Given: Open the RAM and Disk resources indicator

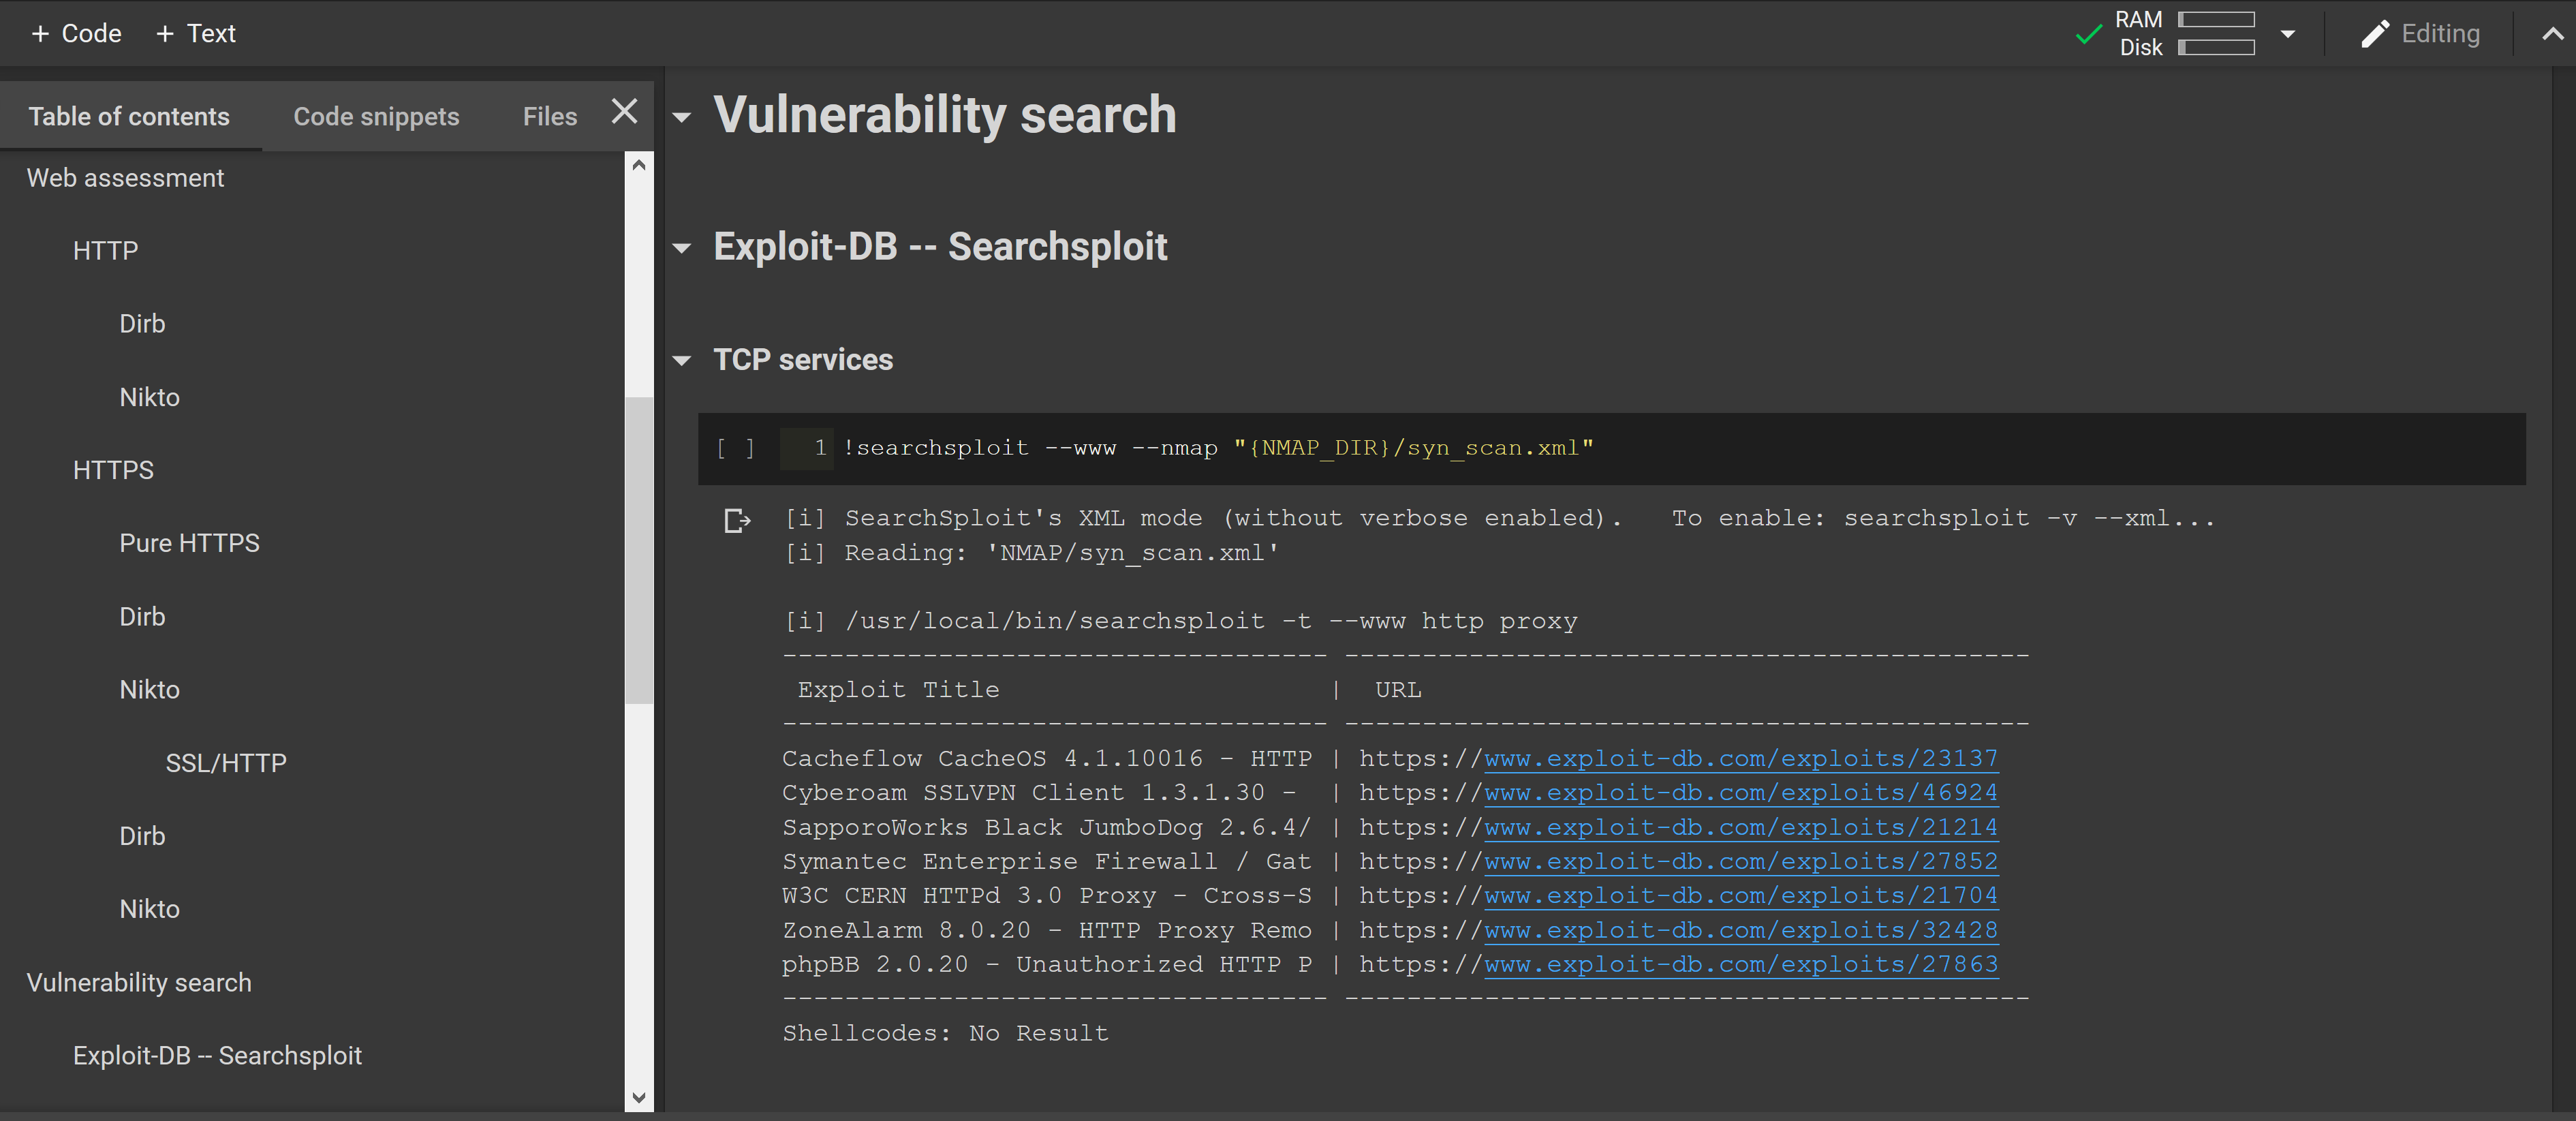Looking at the screenshot, I should (x=2185, y=34).
